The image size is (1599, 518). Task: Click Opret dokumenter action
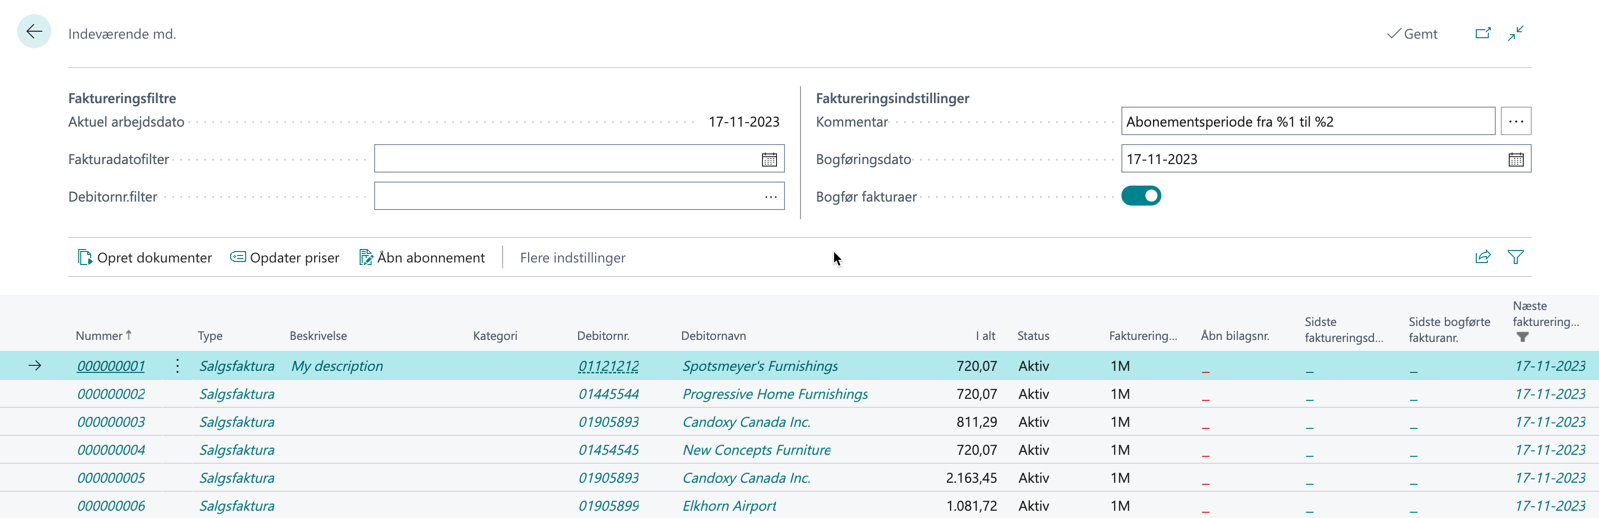pos(145,257)
